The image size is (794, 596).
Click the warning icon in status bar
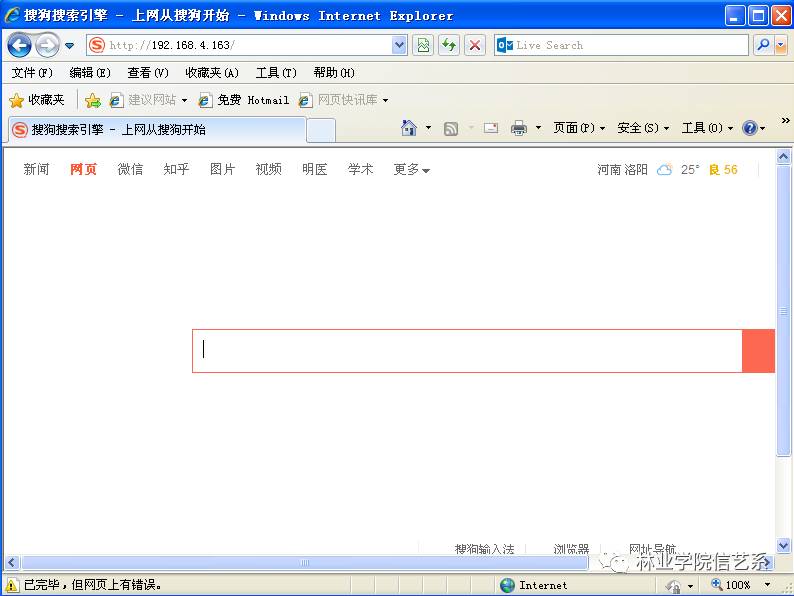tap(12, 585)
